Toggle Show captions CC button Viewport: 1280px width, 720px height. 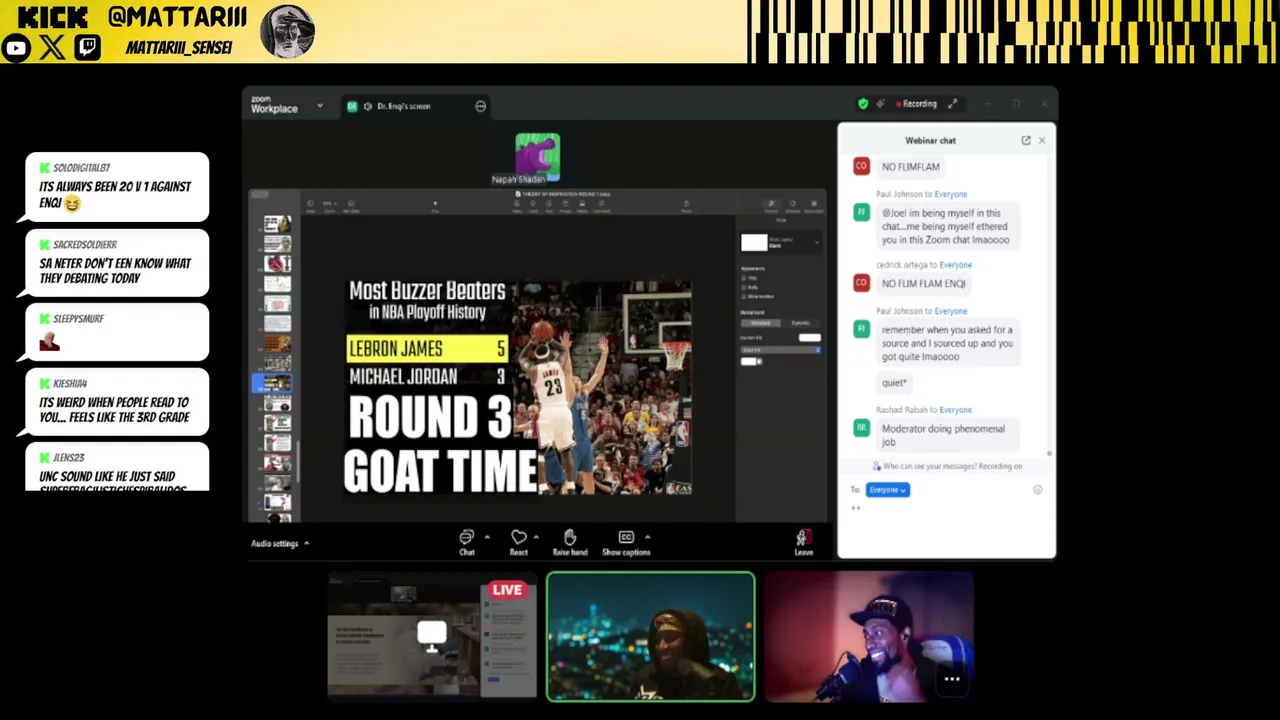[x=626, y=537]
